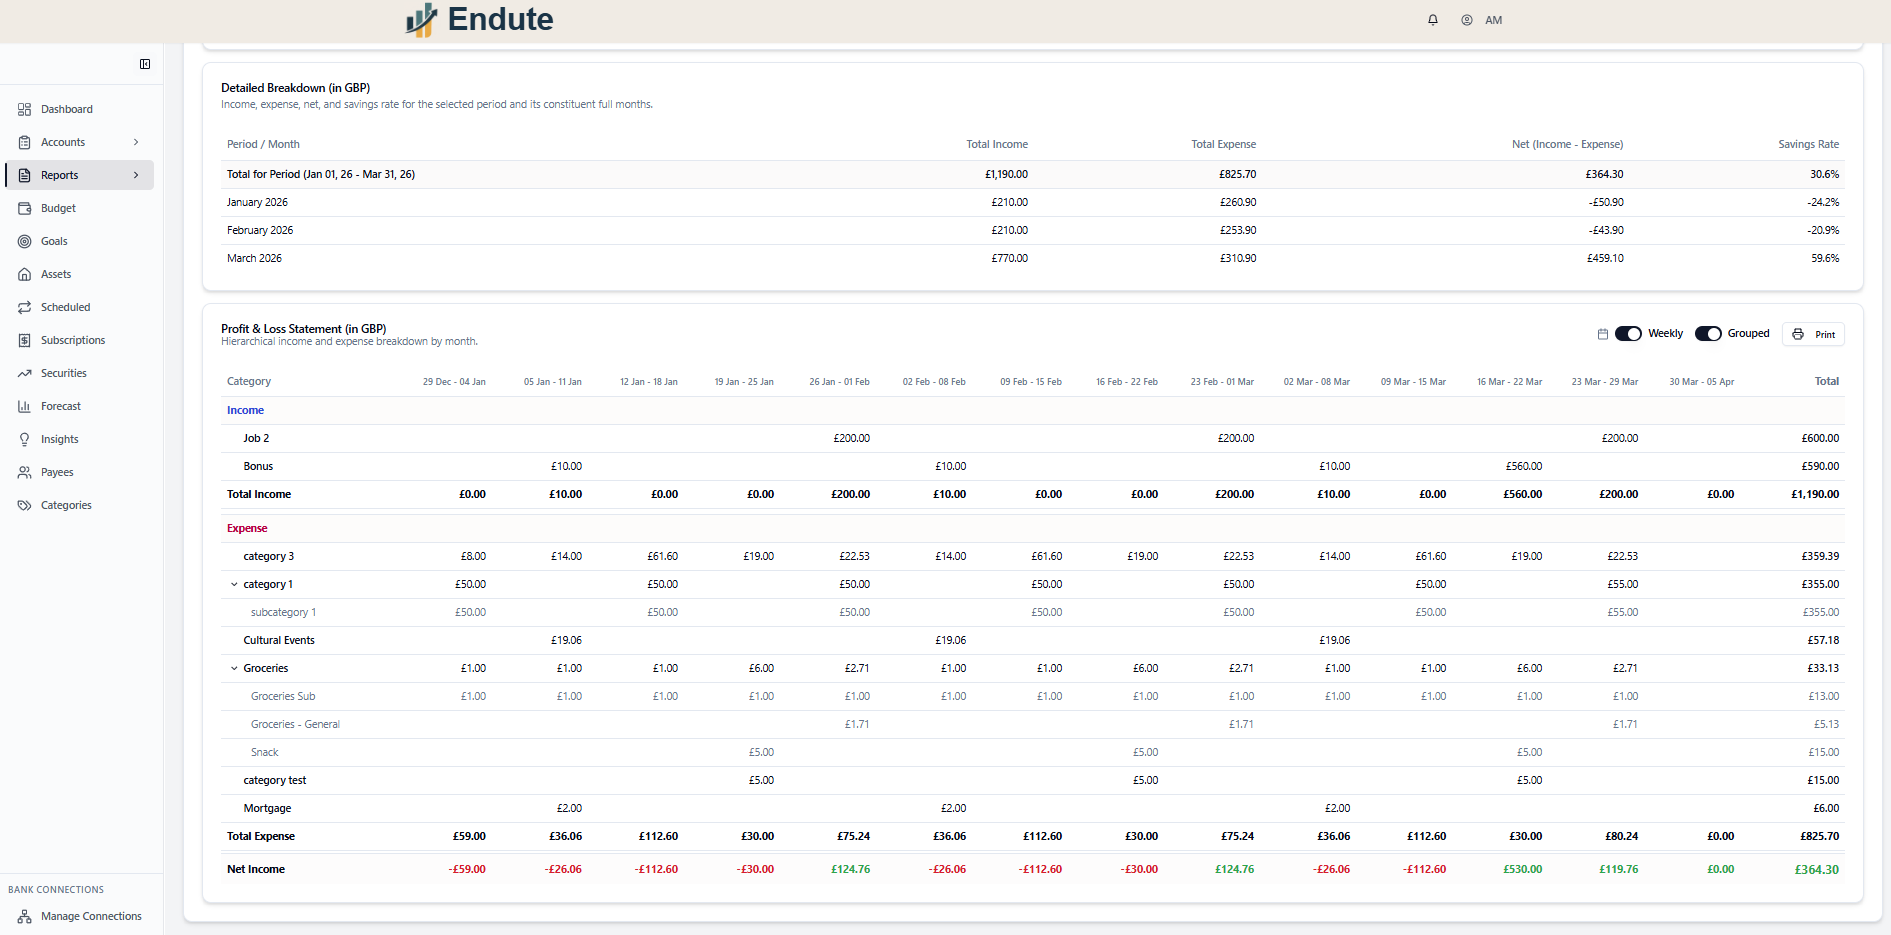1891x935 pixels.
Task: Open the user profile icon
Action: coord(1467,20)
